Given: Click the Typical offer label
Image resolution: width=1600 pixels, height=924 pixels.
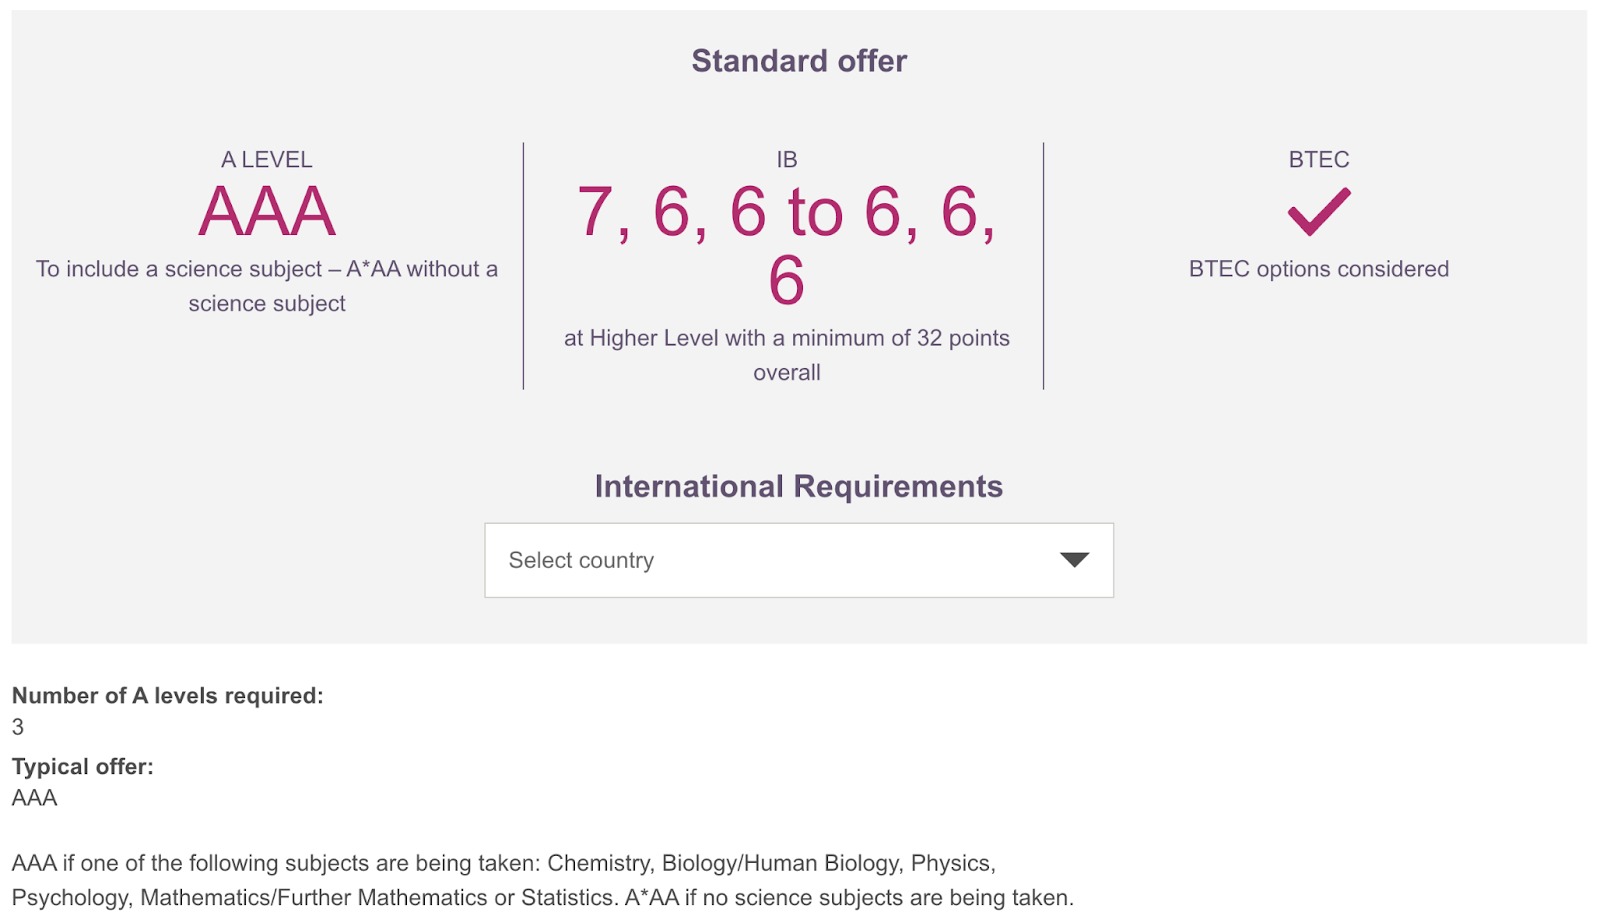Looking at the screenshot, I should pyautogui.click(x=83, y=767).
